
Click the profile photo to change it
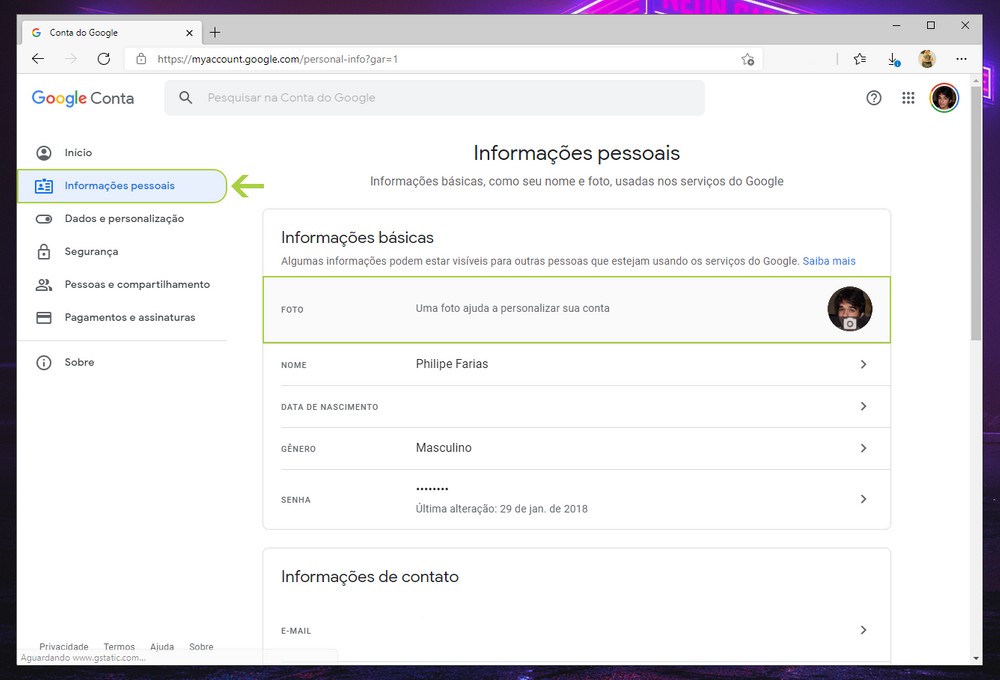pyautogui.click(x=849, y=309)
